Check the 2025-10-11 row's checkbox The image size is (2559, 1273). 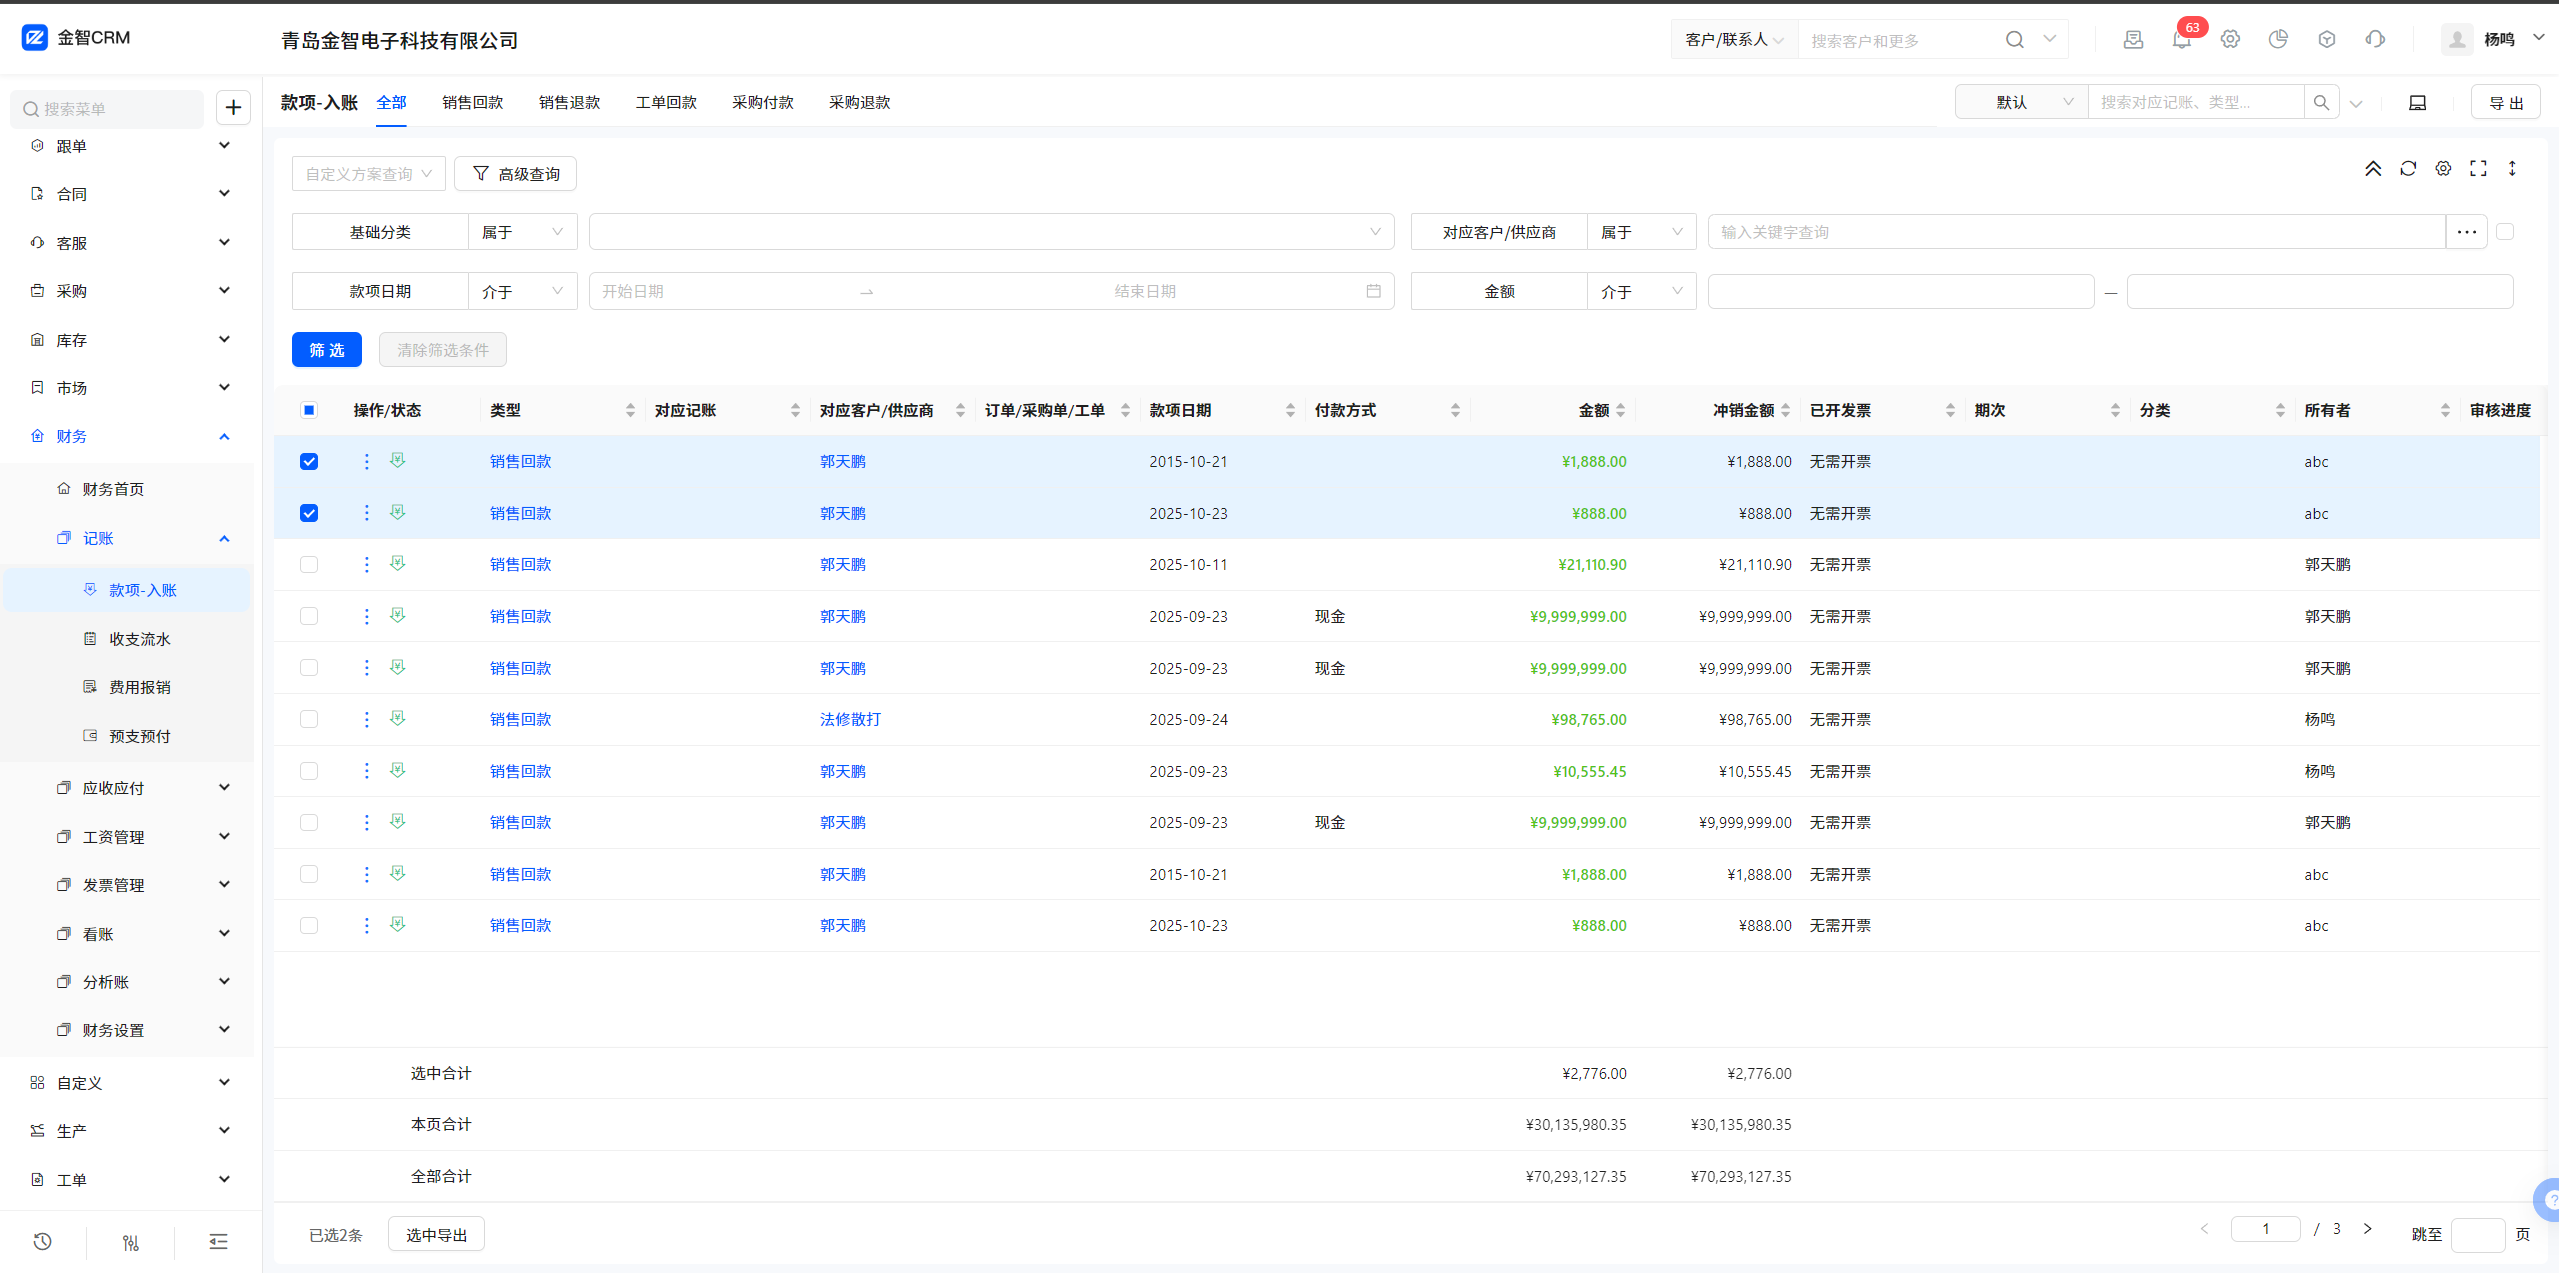[x=309, y=565]
